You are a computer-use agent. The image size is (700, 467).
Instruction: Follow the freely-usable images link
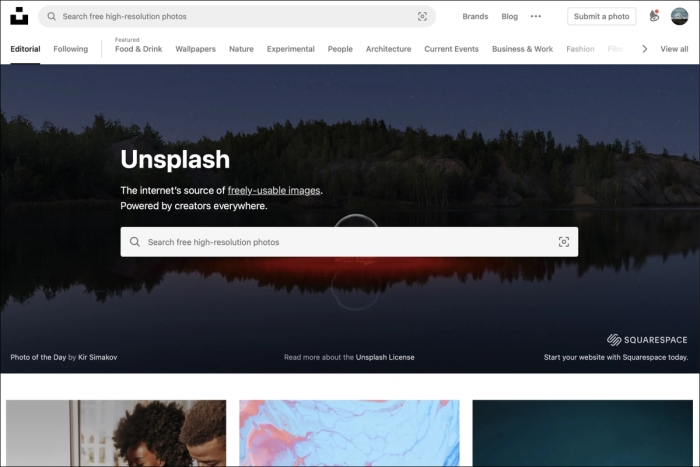(x=274, y=191)
